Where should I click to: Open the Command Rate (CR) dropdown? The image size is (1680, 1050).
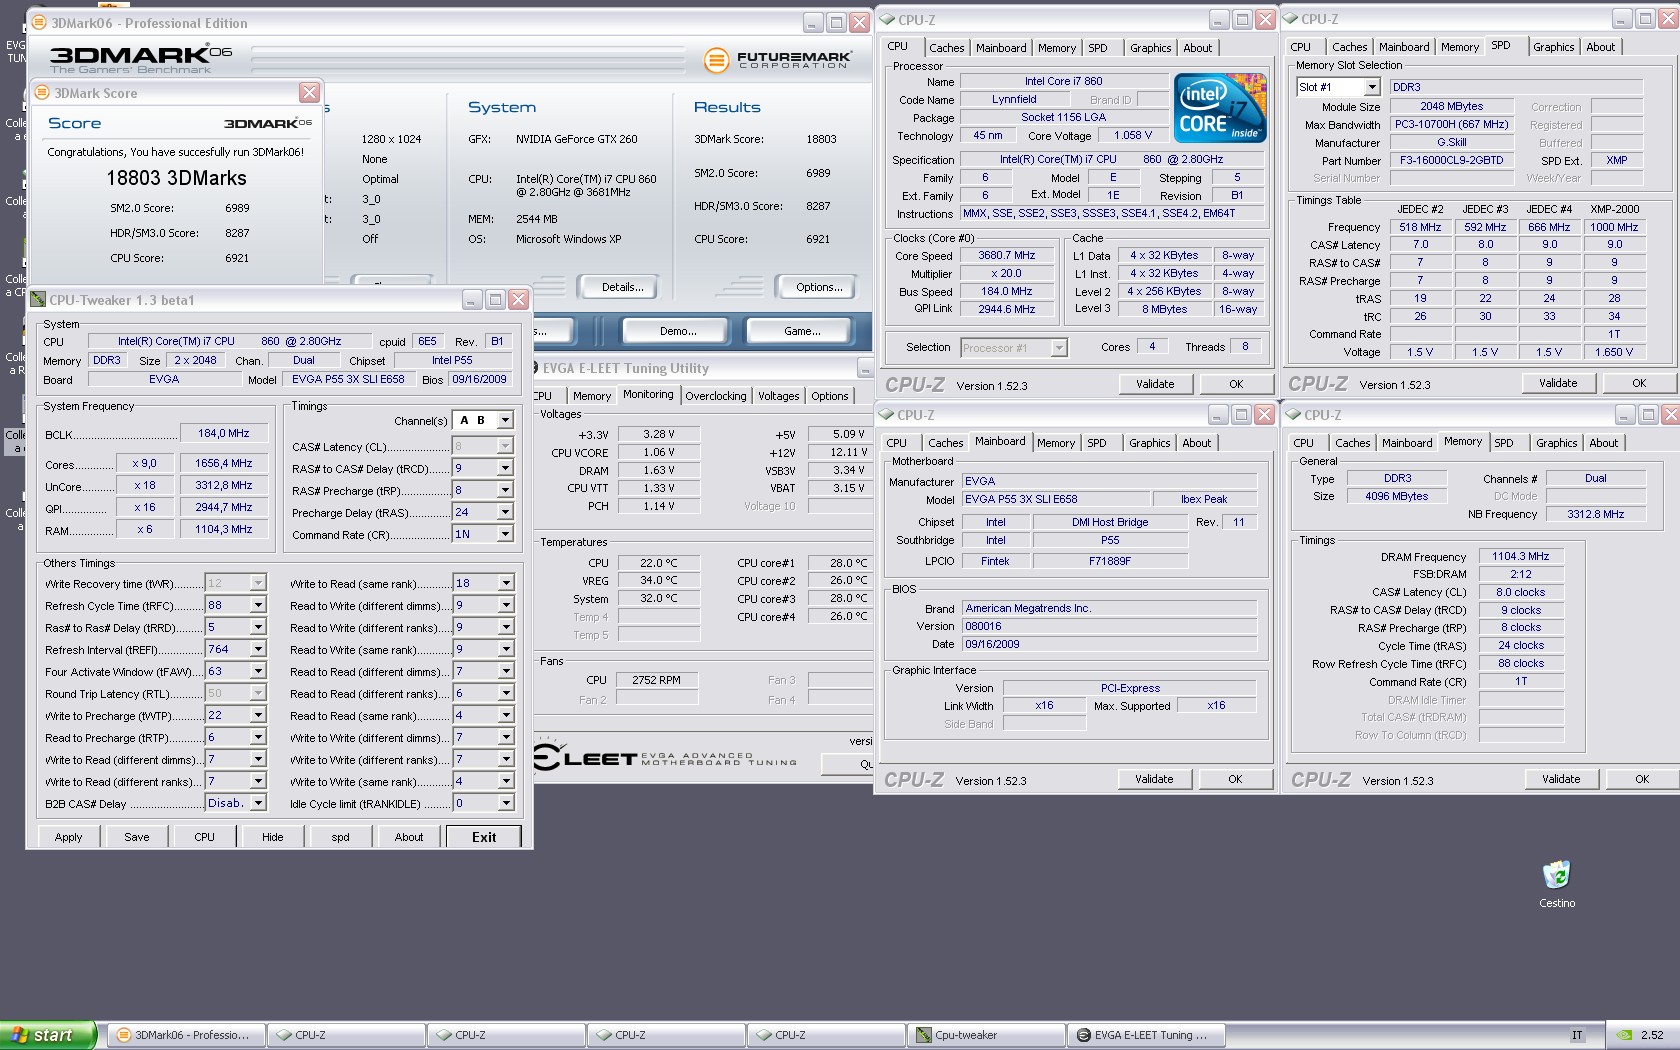(505, 534)
